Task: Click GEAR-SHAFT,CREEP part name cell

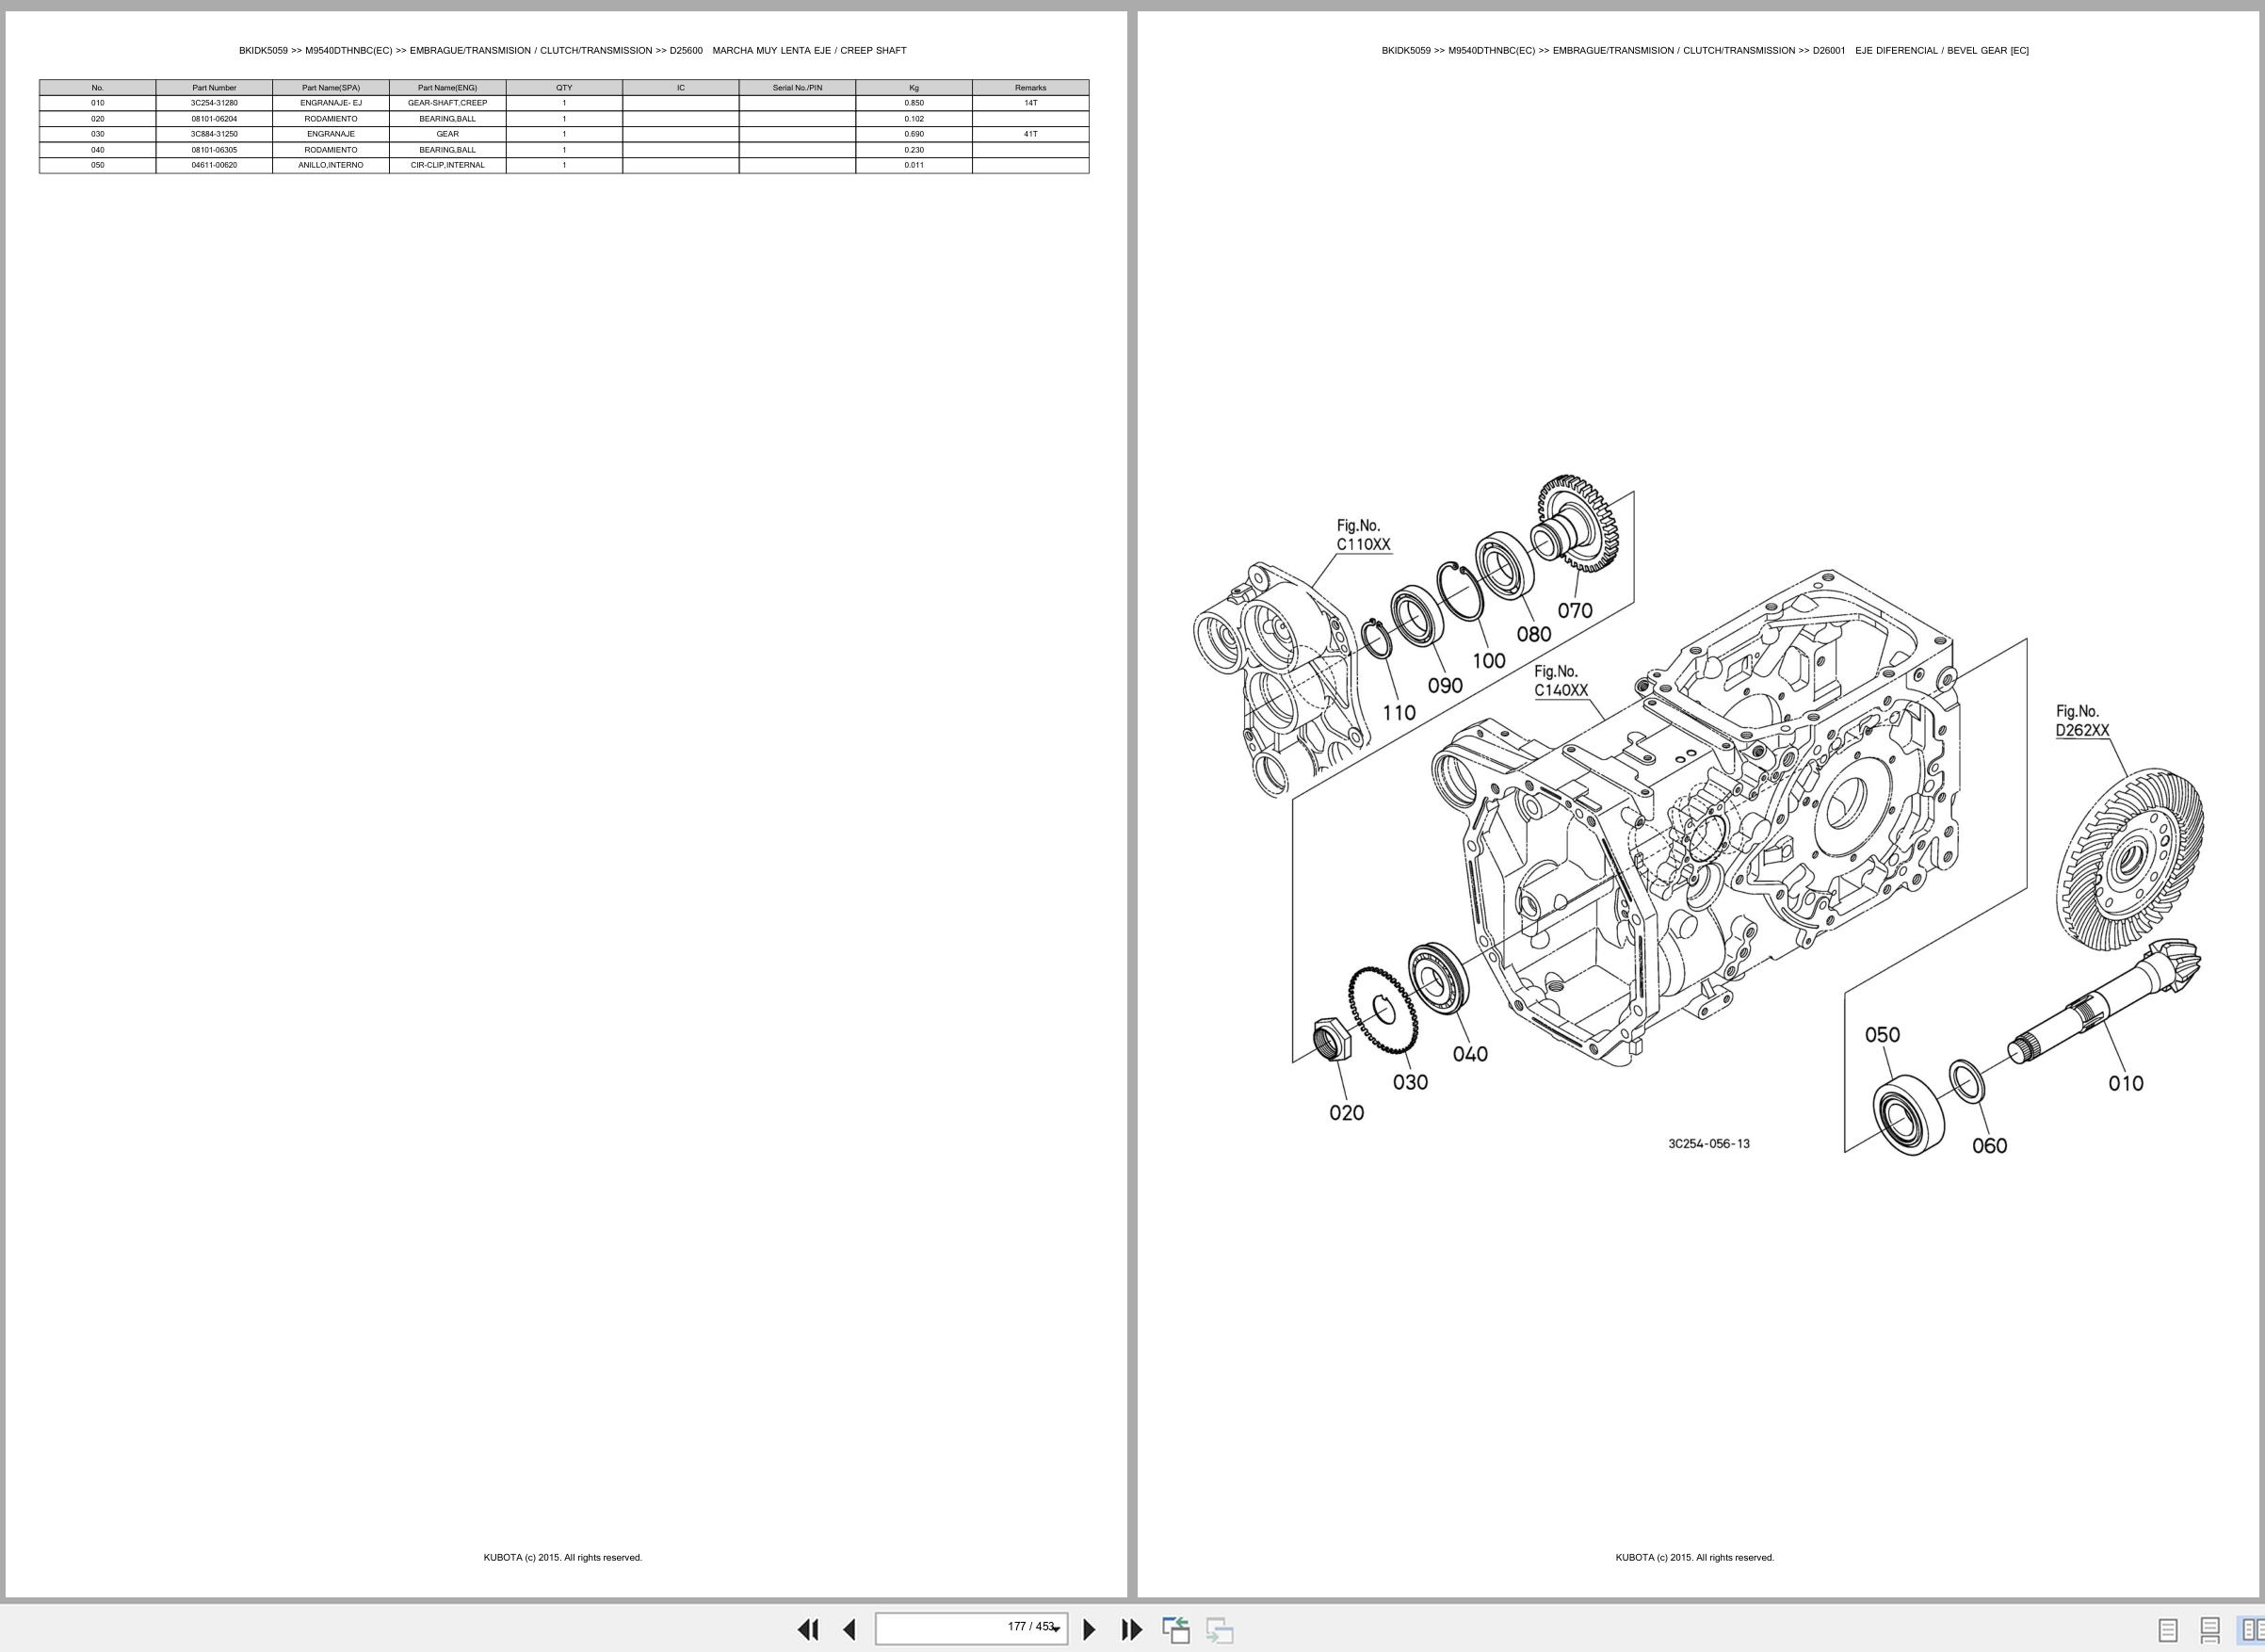Action: 447,103
